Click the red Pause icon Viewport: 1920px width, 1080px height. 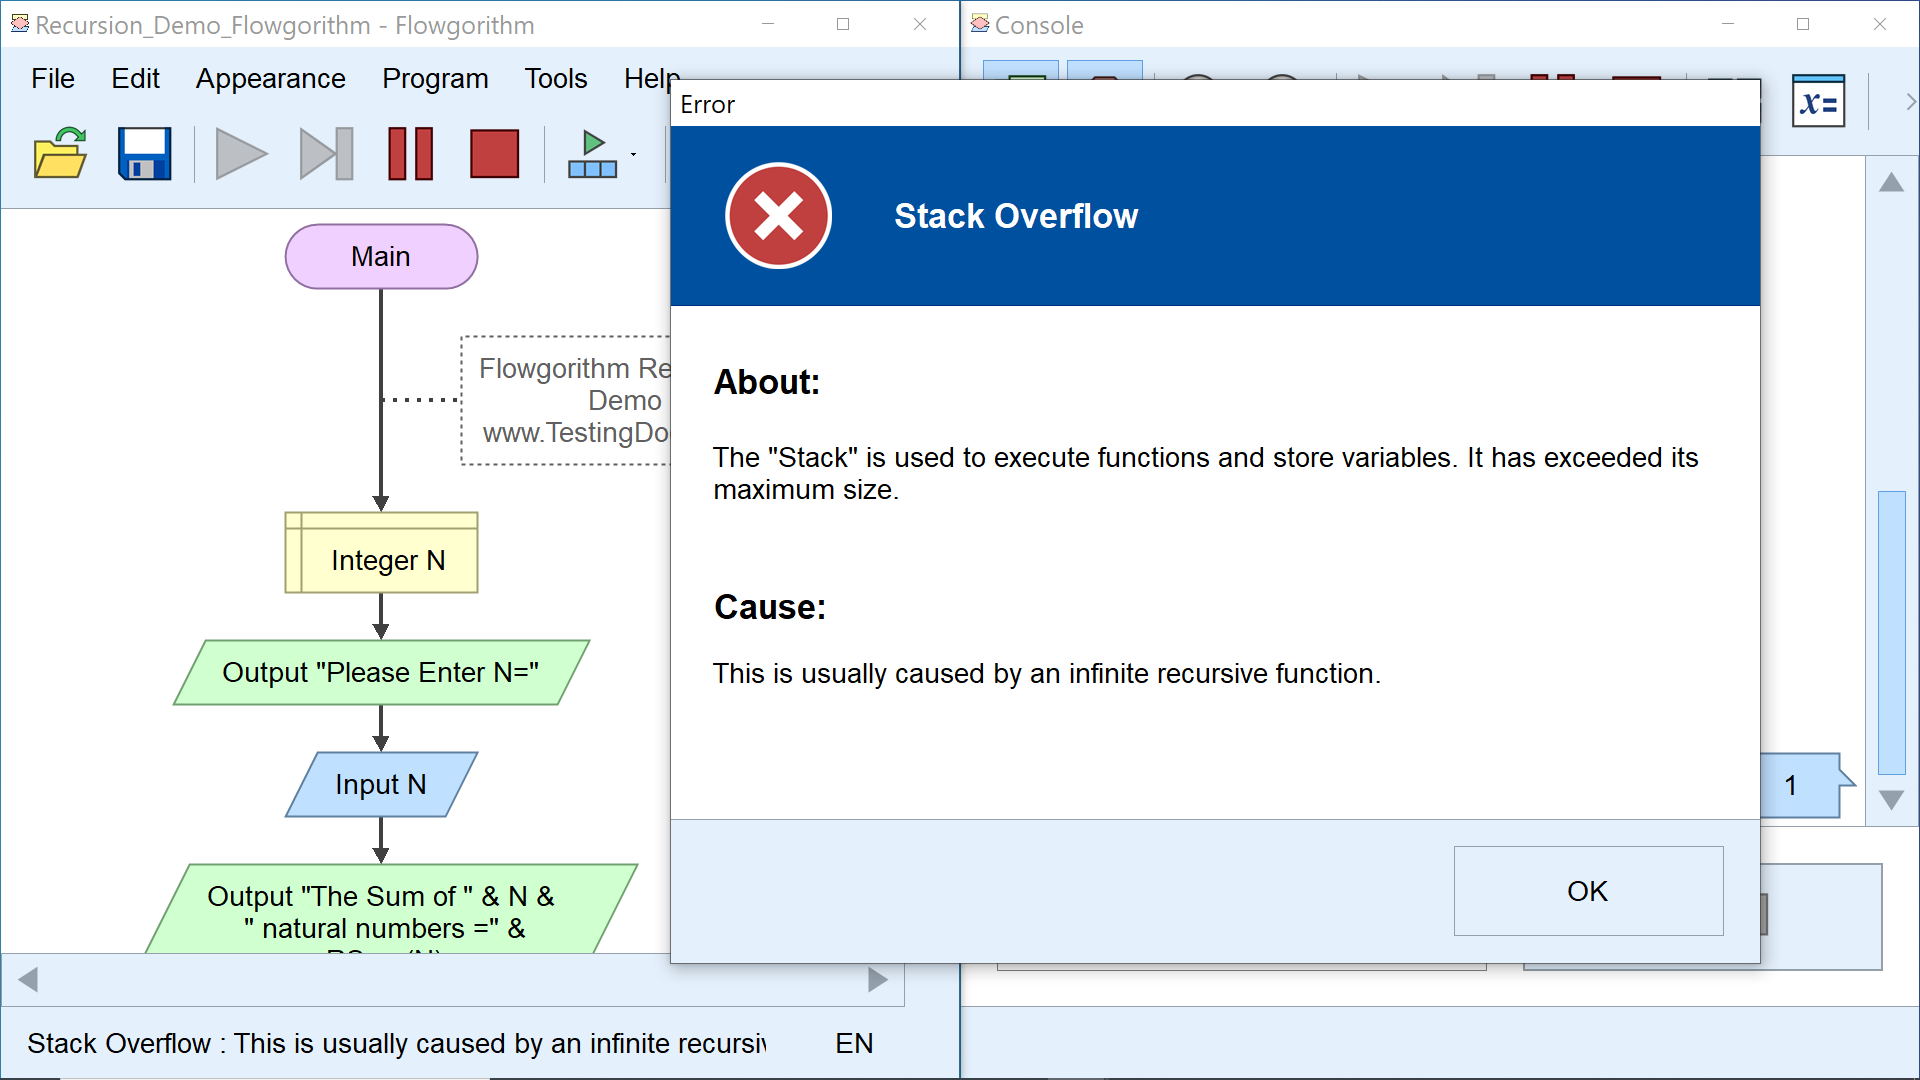410,154
